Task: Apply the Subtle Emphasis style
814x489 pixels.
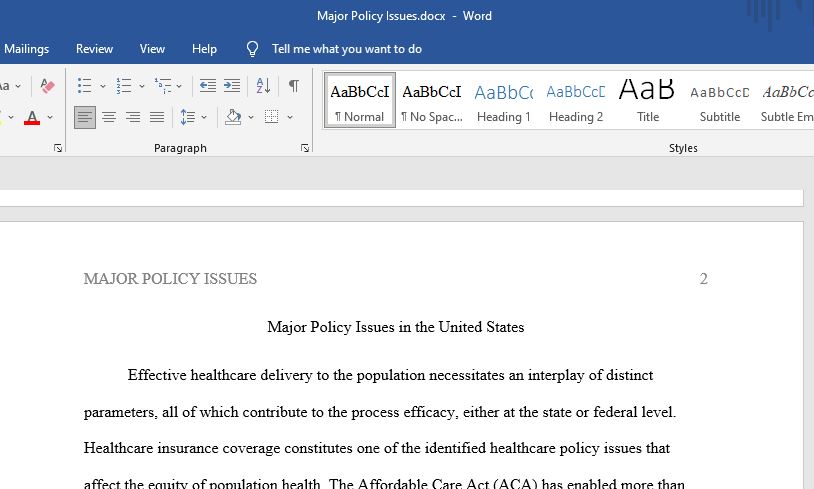Action: (785, 100)
